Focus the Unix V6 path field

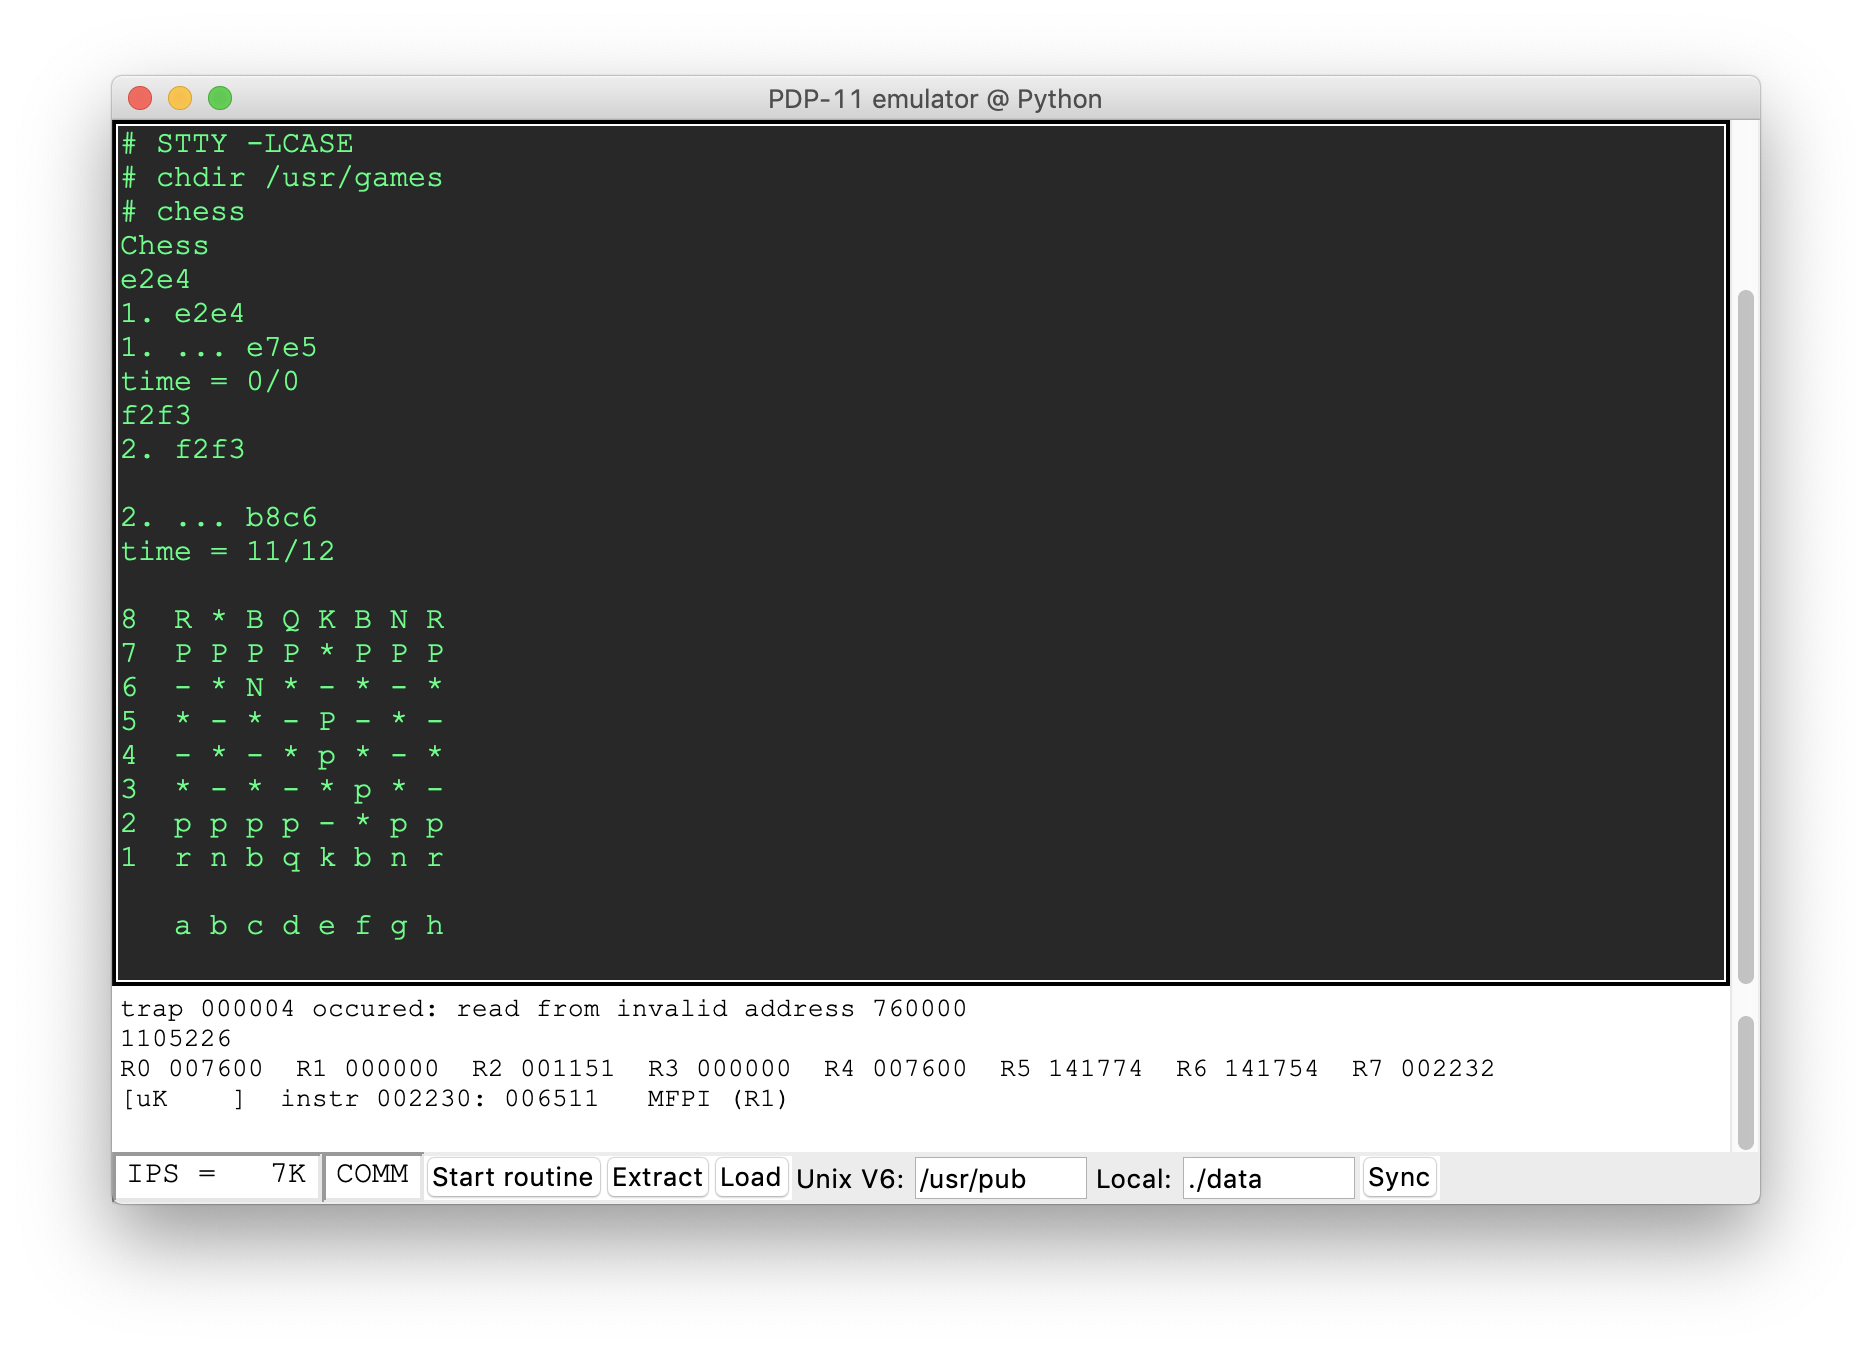coord(999,1178)
